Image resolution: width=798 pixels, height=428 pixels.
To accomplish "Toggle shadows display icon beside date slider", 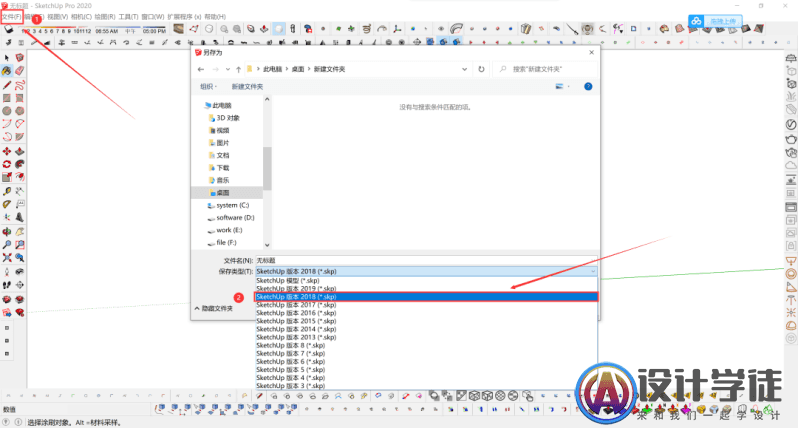I will 9,30.
